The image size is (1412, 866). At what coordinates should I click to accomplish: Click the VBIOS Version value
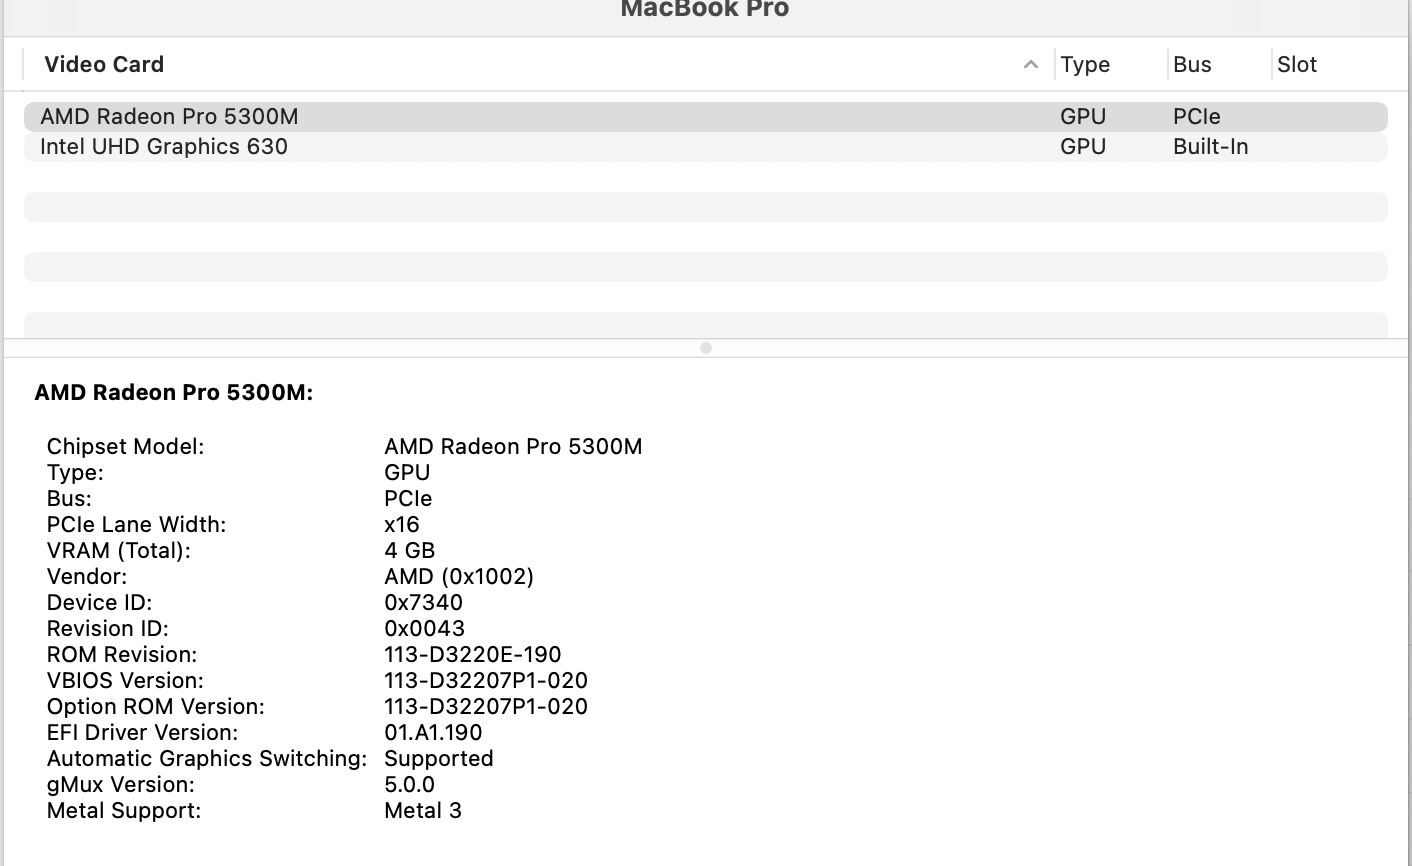(x=486, y=681)
